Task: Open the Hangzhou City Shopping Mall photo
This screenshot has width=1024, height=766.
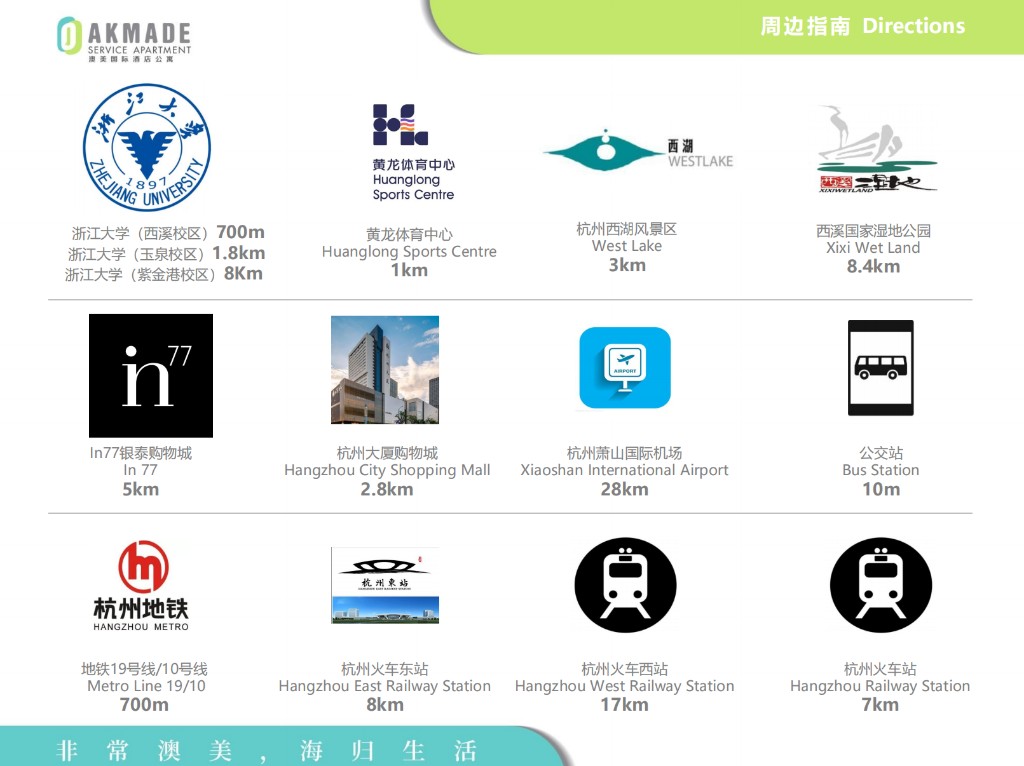Action: [x=385, y=370]
